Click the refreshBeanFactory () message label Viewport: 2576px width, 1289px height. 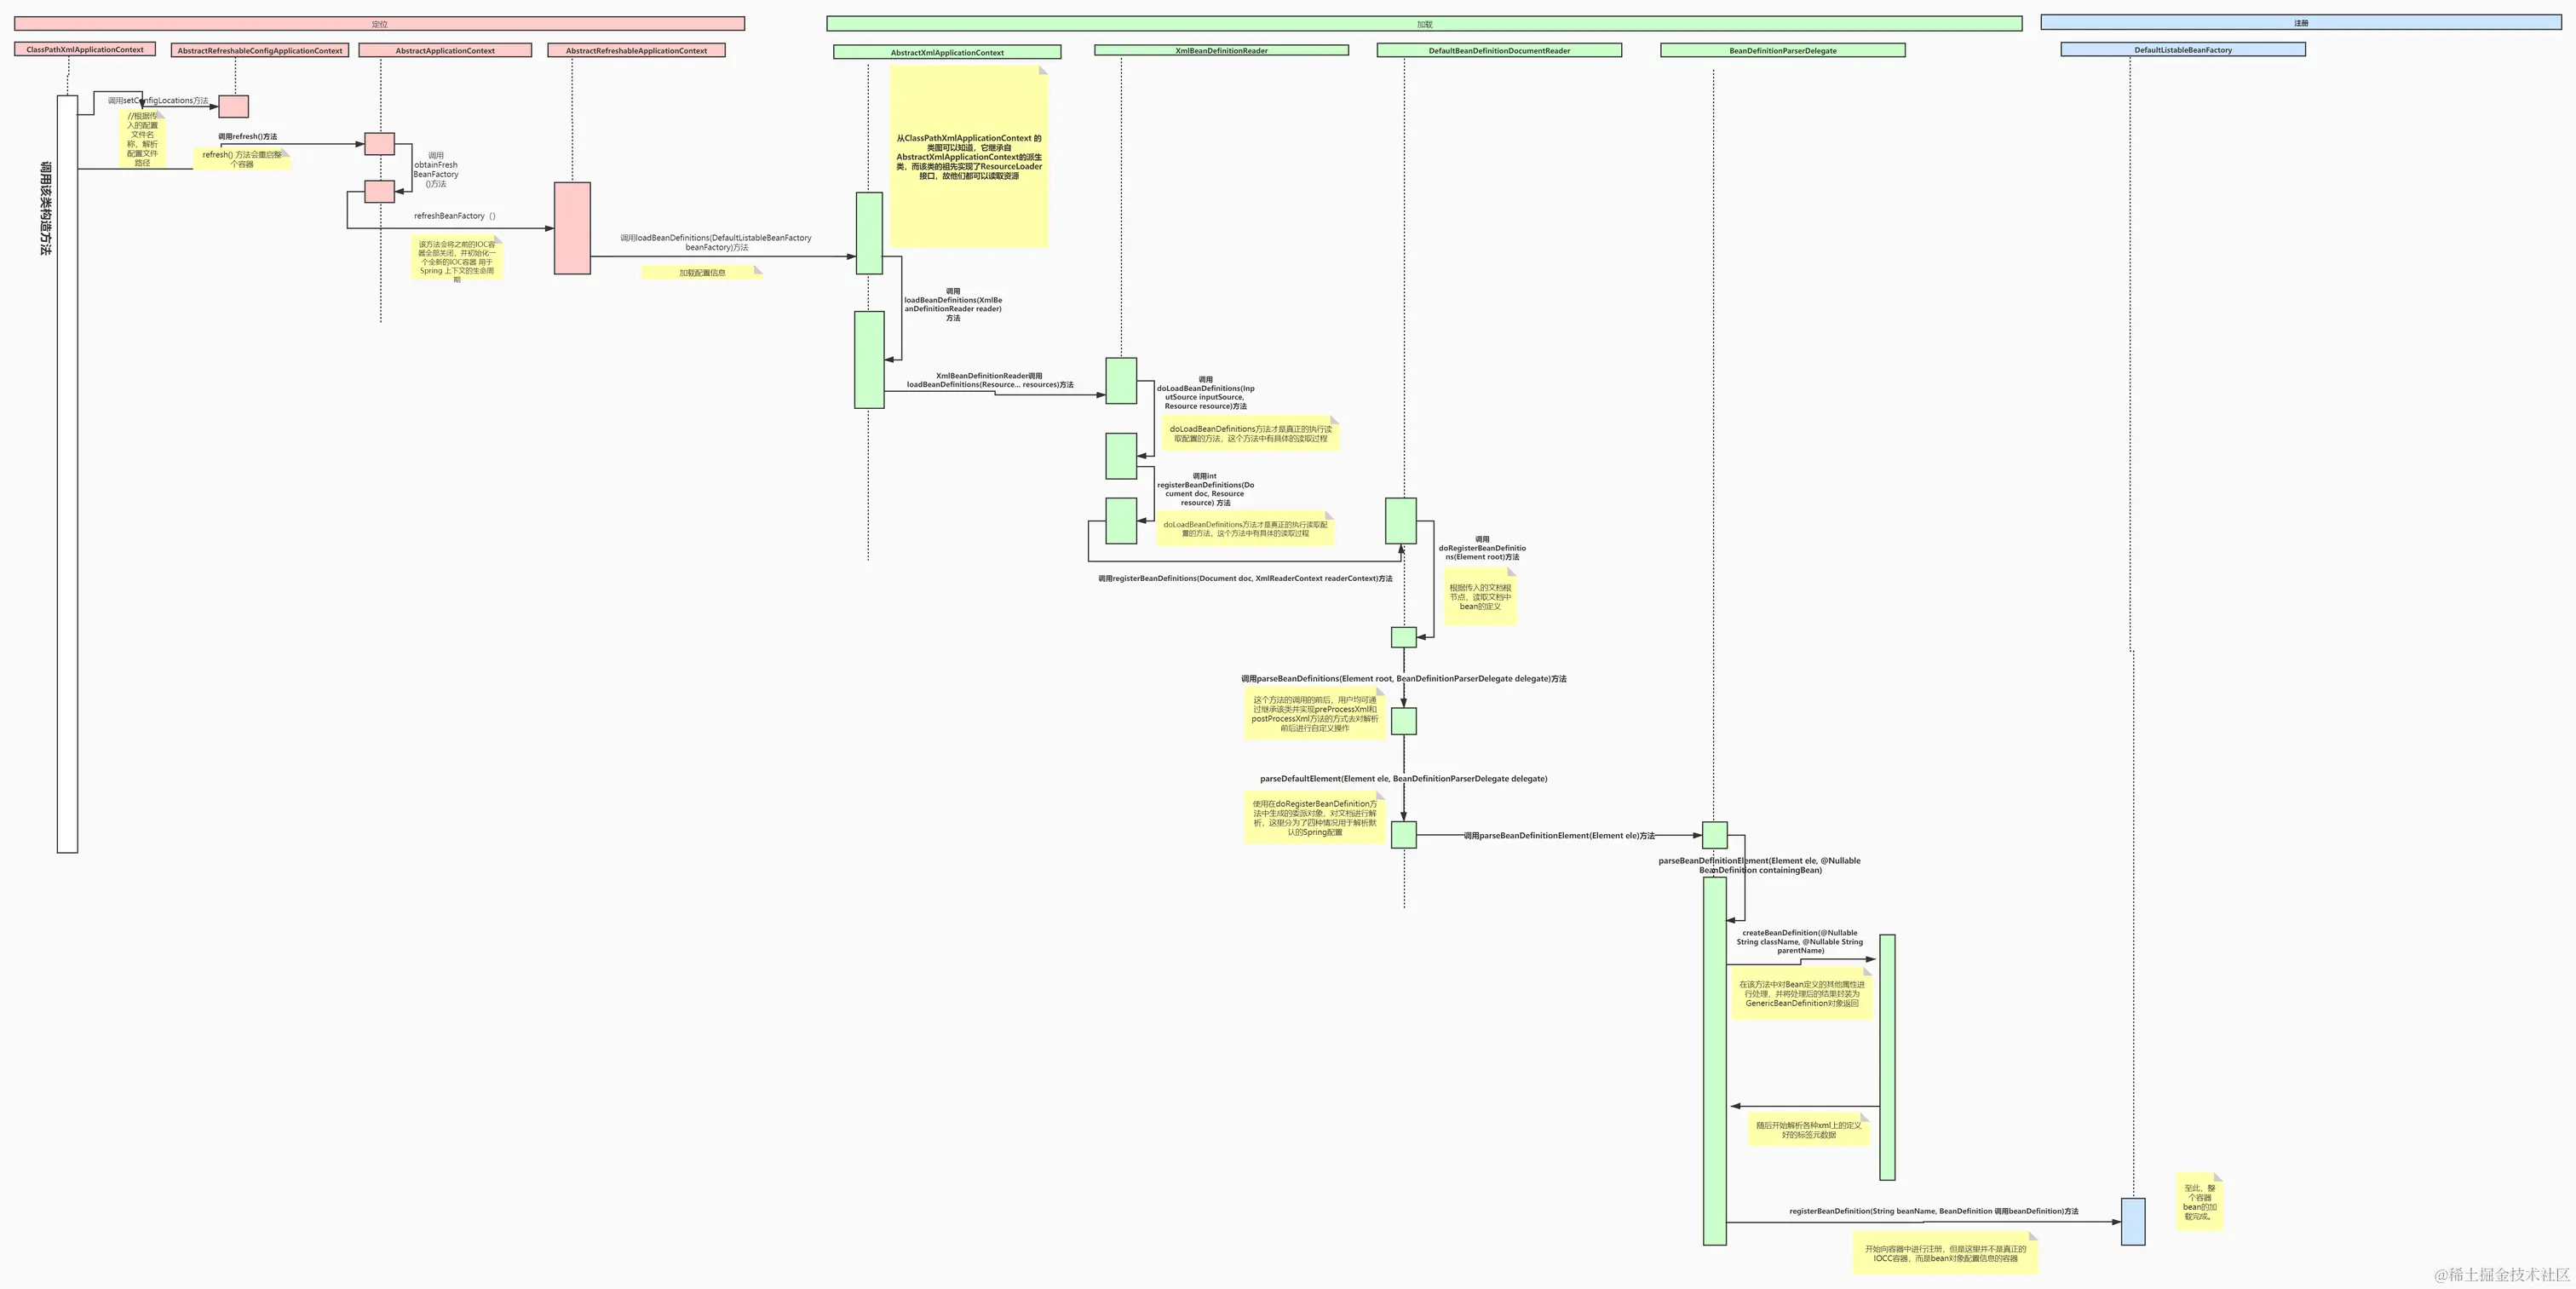(x=454, y=216)
